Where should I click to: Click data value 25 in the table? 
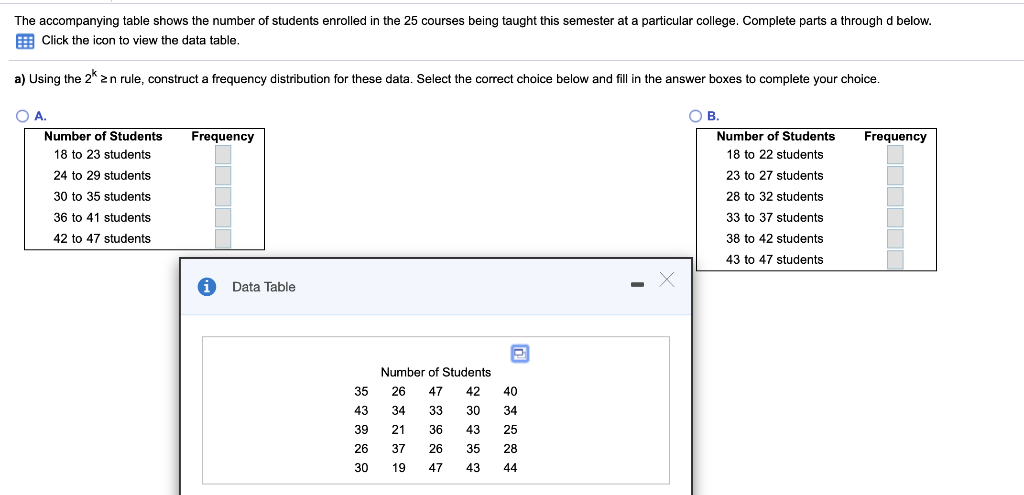(x=511, y=430)
